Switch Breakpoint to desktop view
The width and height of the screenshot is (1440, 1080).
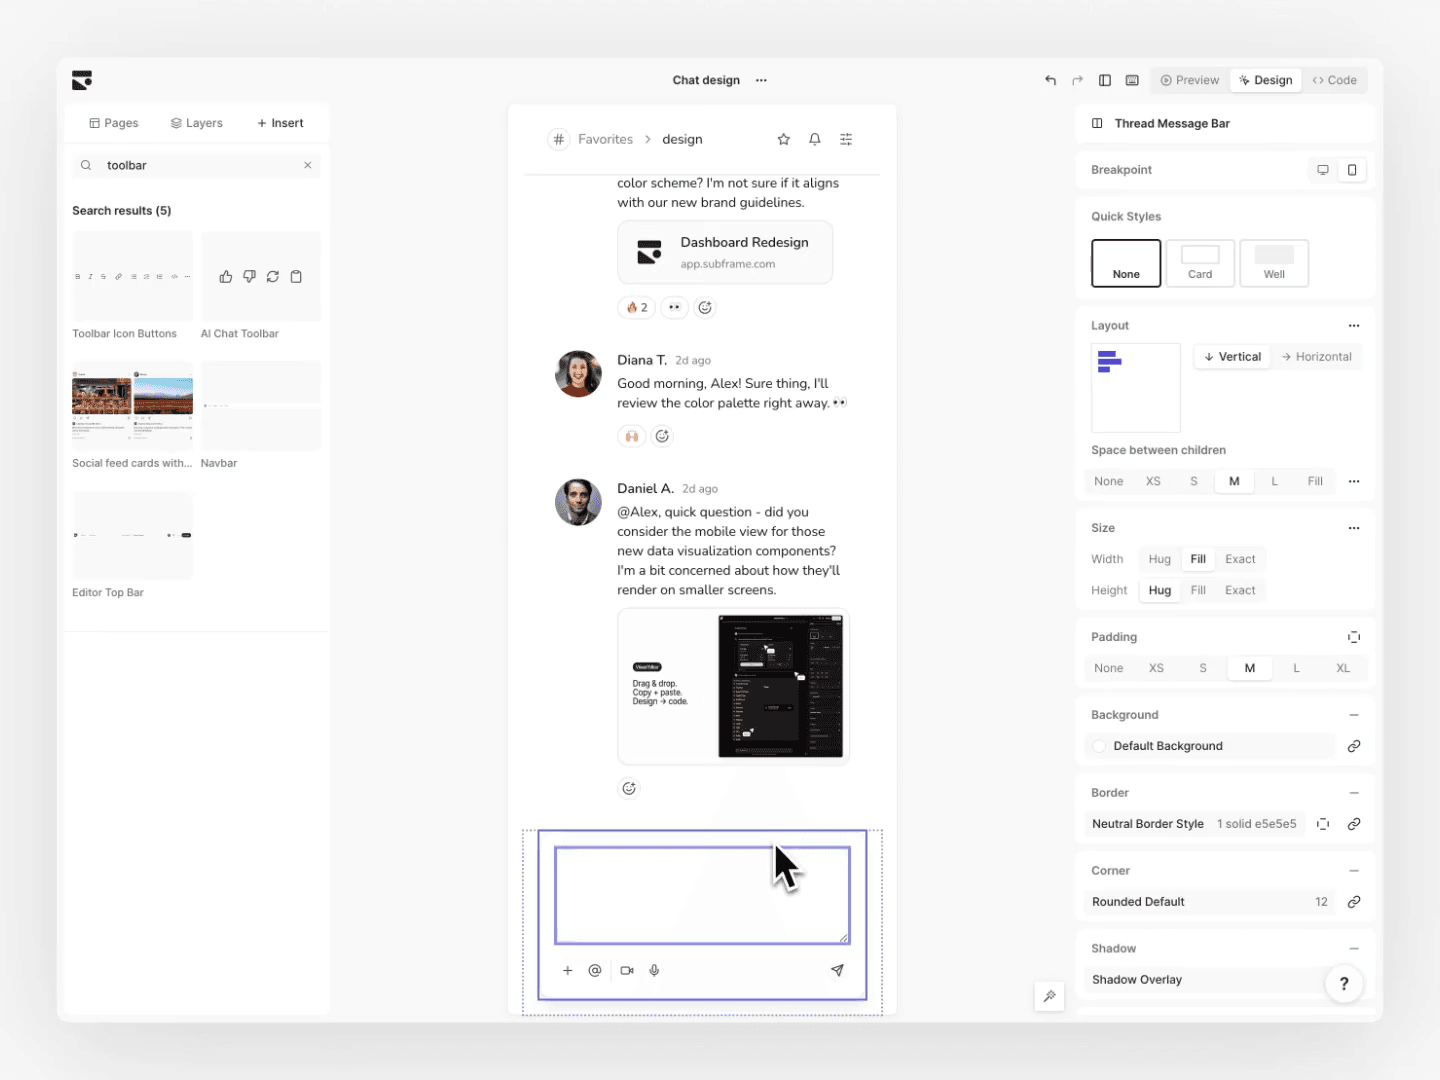click(x=1322, y=169)
